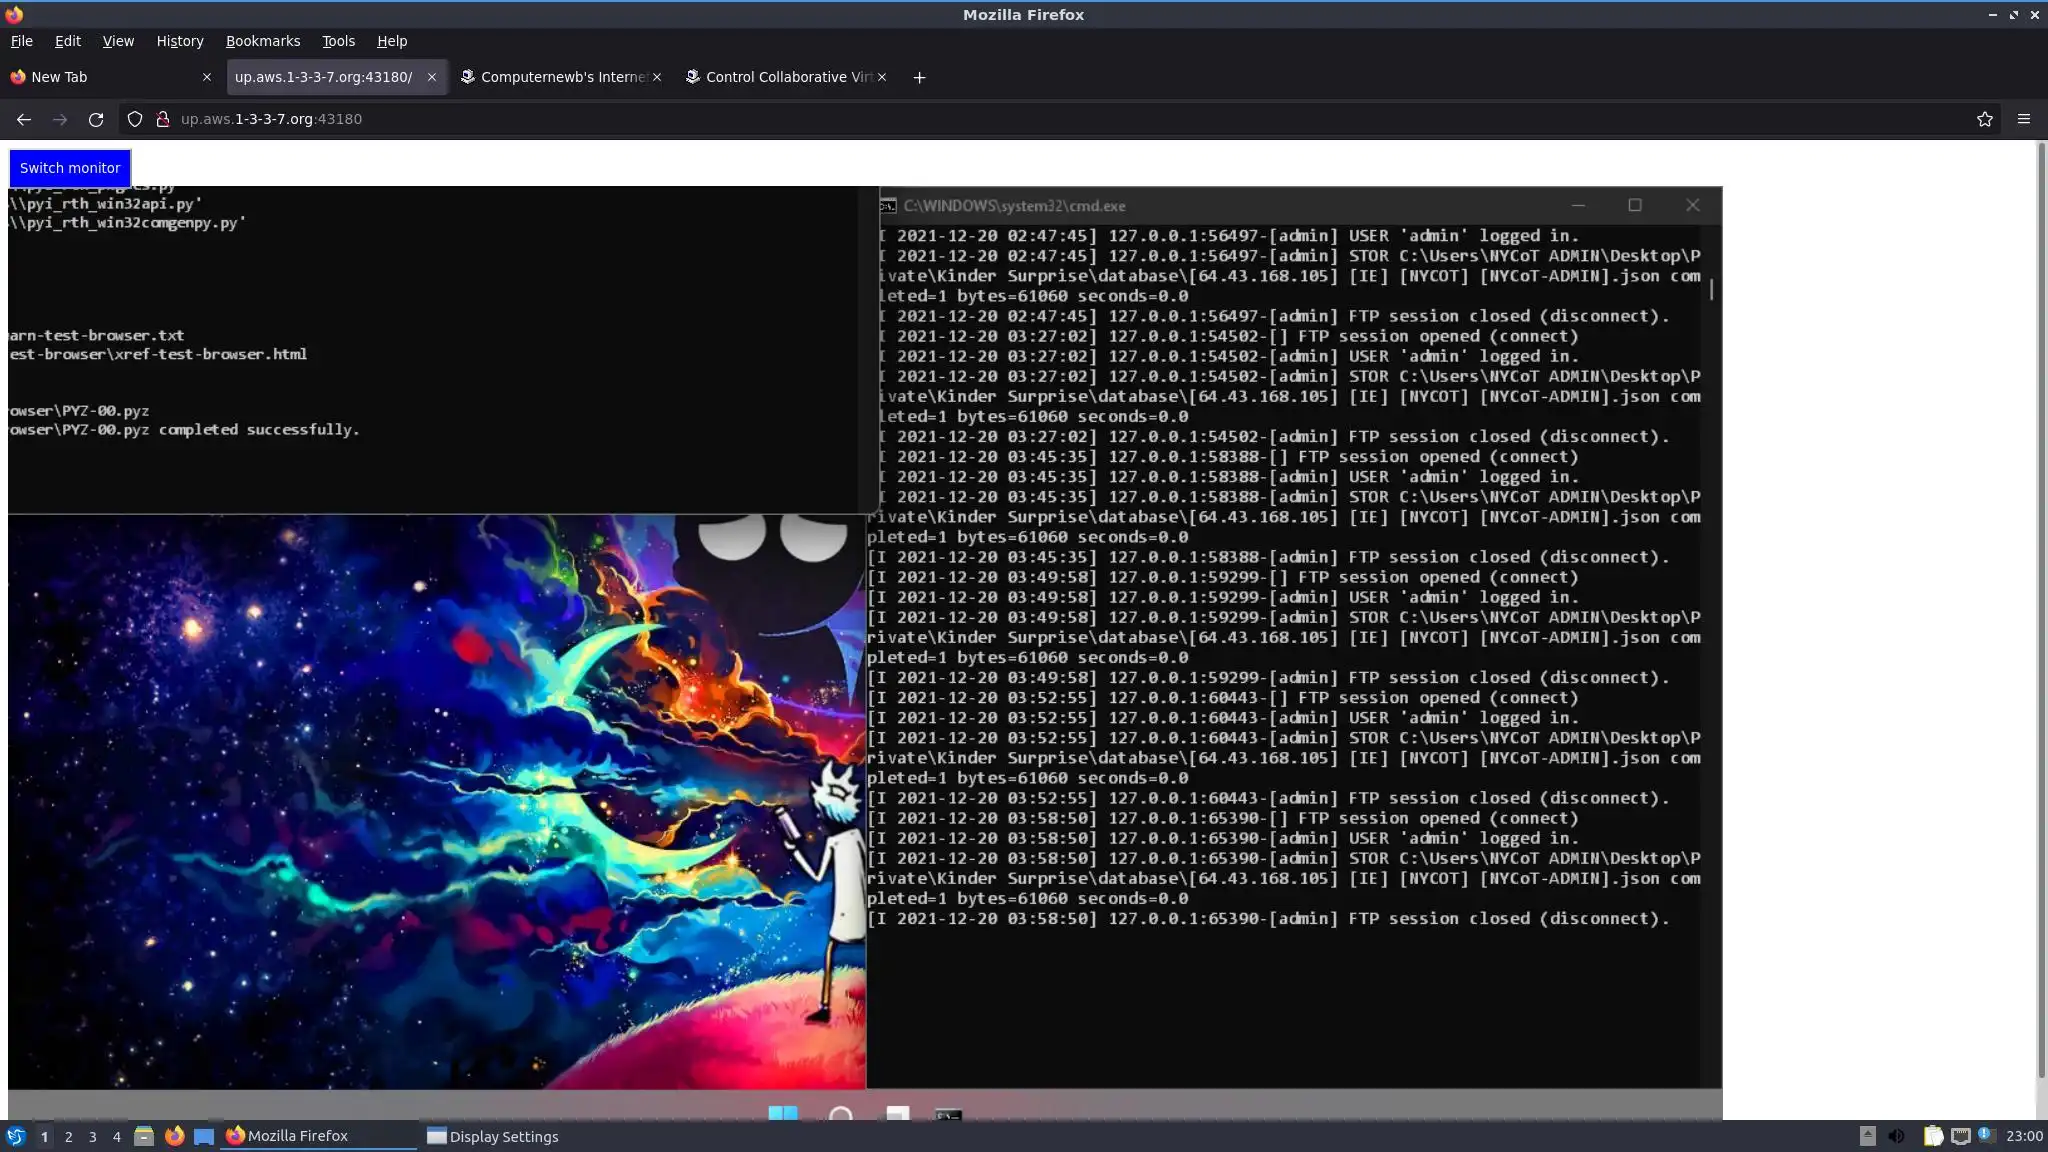Open the Bookmarks menu
Viewport: 2048px width, 1152px height.
point(263,41)
